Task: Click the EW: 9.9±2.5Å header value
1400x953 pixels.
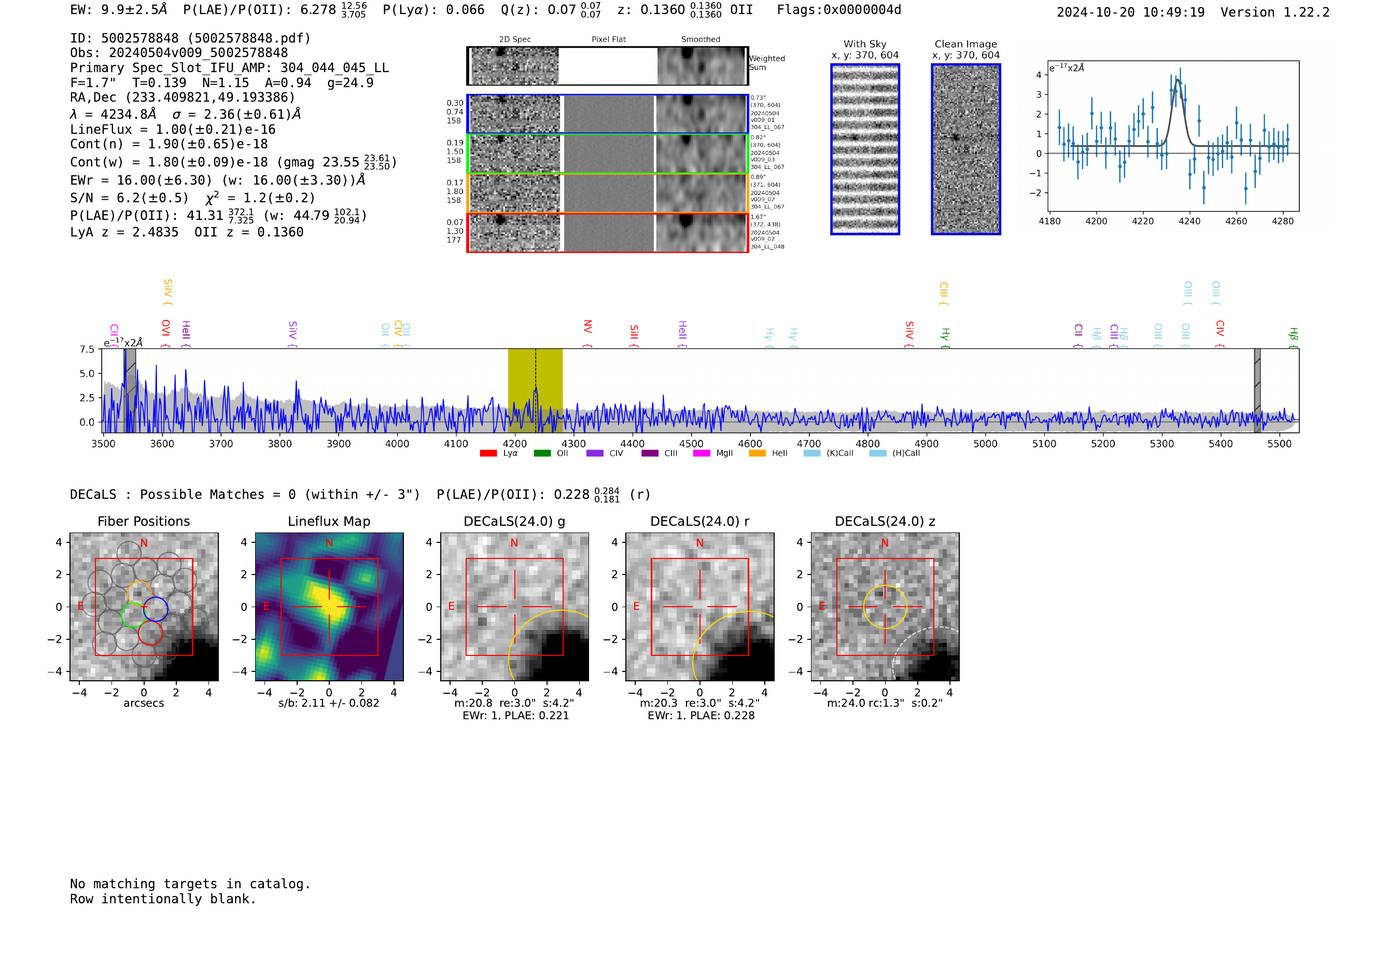Action: click(119, 10)
